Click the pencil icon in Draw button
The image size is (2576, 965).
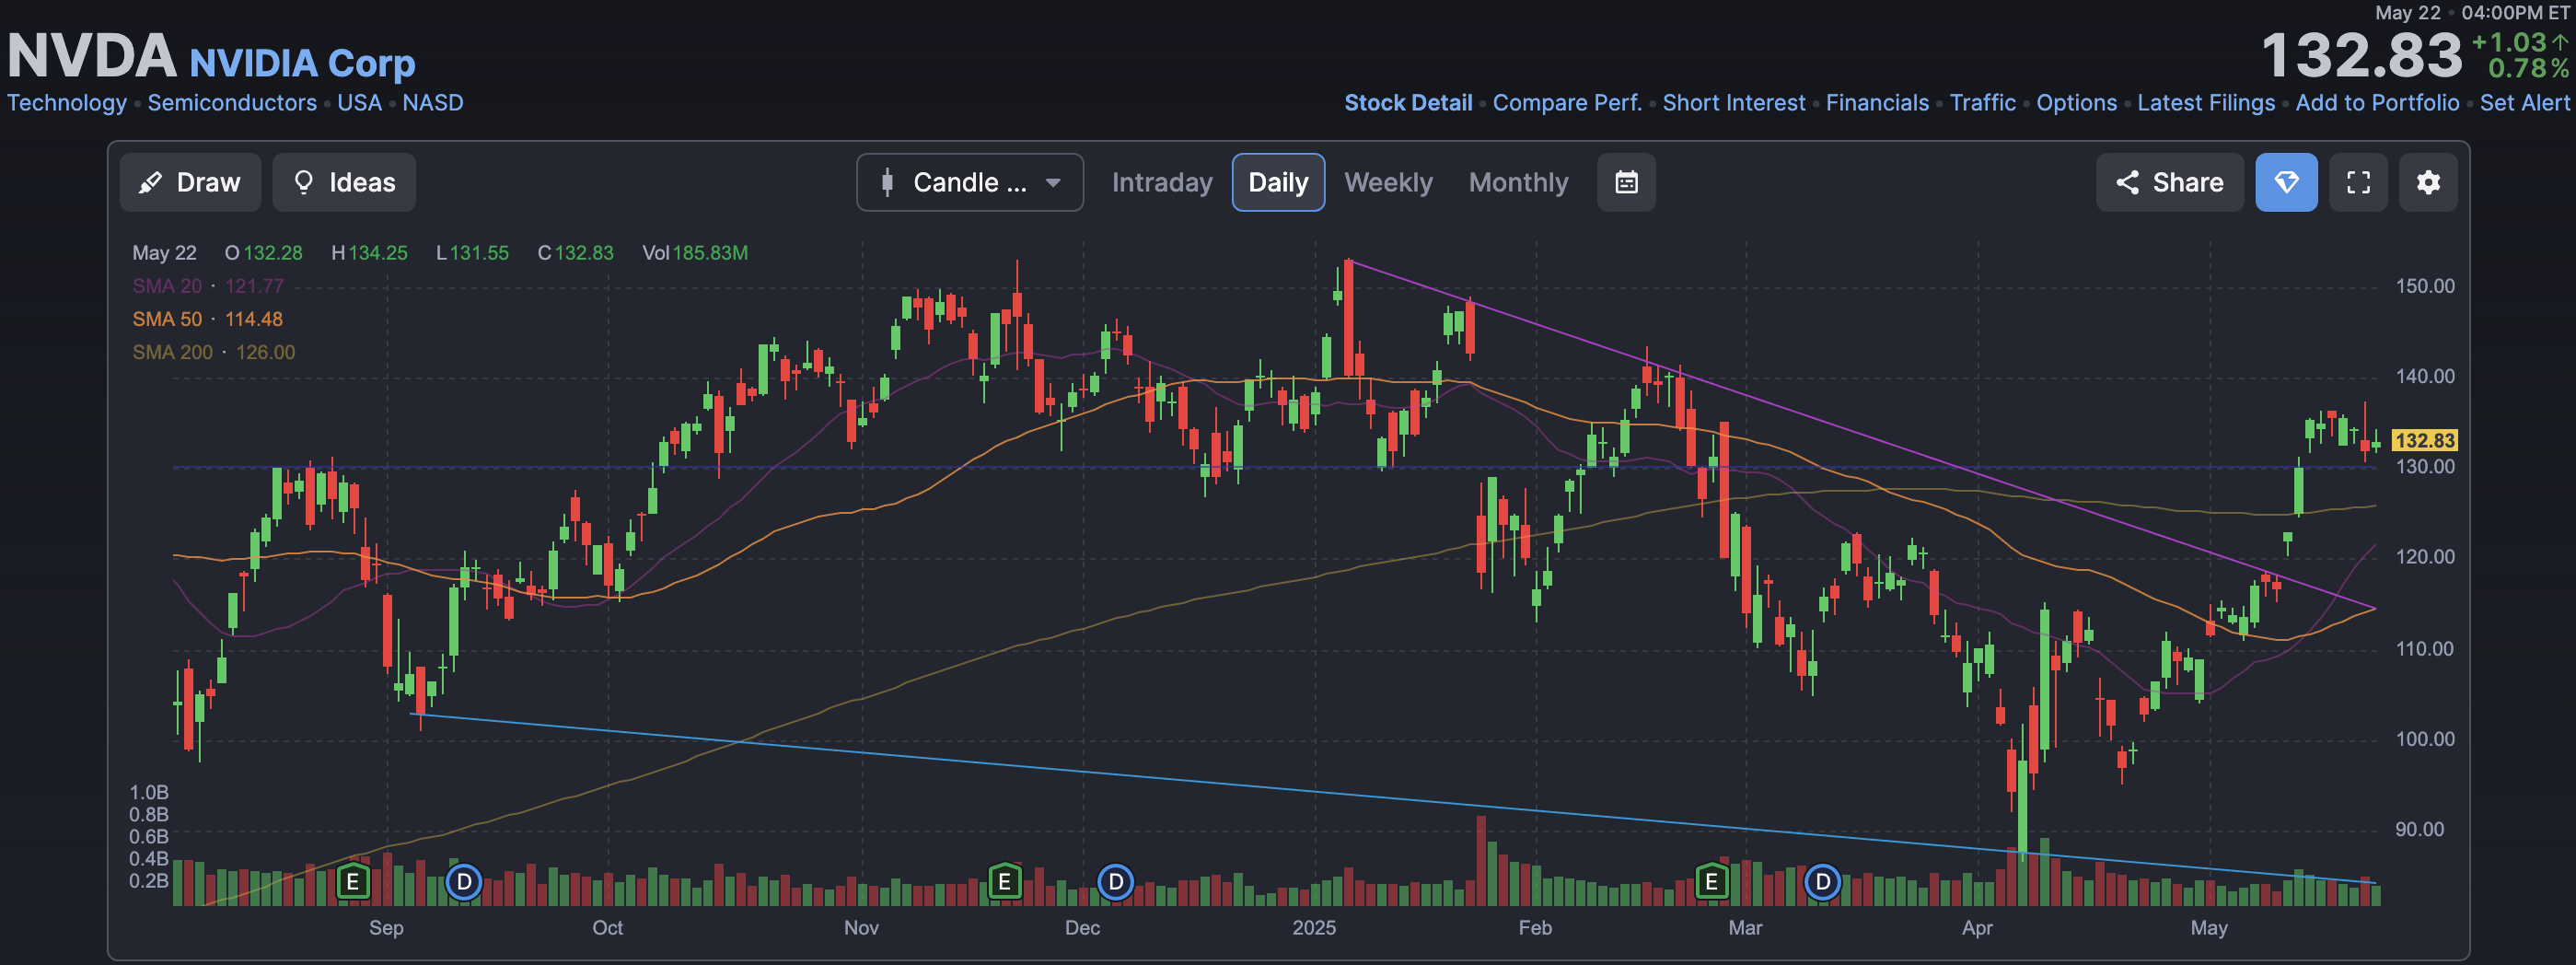pos(150,182)
